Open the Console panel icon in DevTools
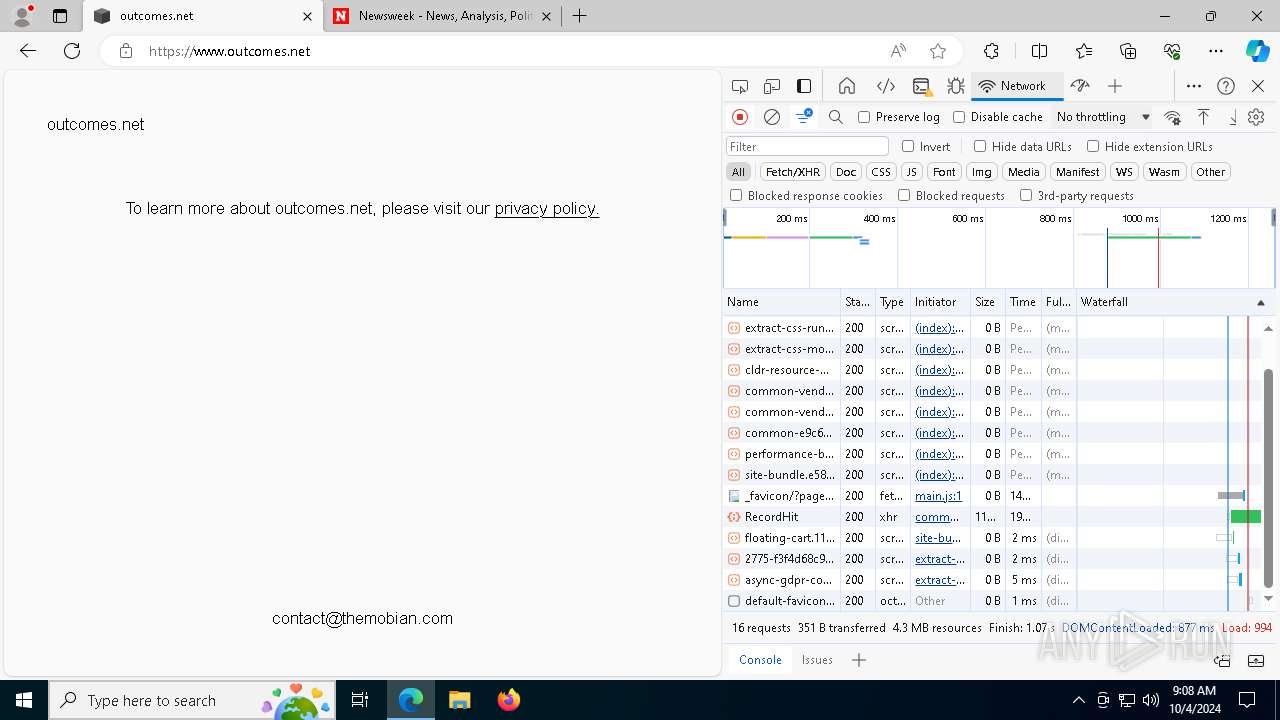1280x720 pixels. (x=922, y=86)
